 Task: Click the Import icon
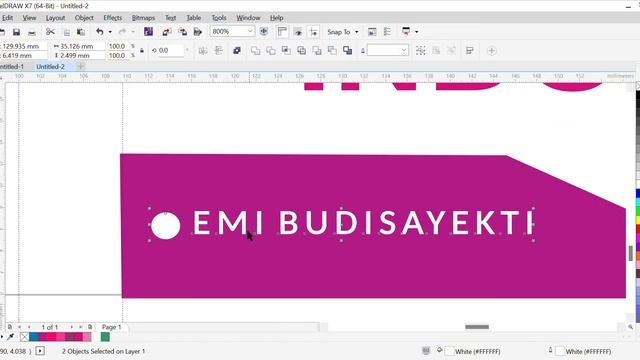click(167, 32)
